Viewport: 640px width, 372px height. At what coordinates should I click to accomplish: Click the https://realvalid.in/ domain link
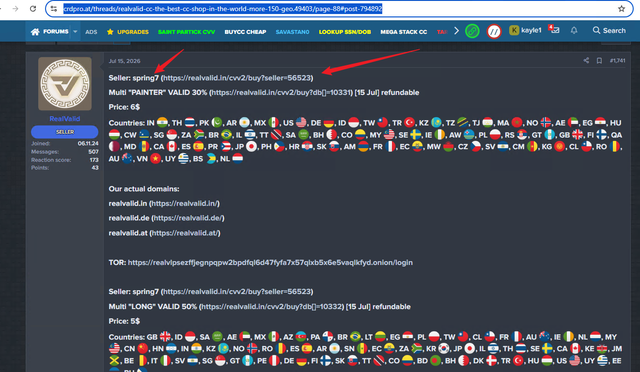[x=184, y=203]
